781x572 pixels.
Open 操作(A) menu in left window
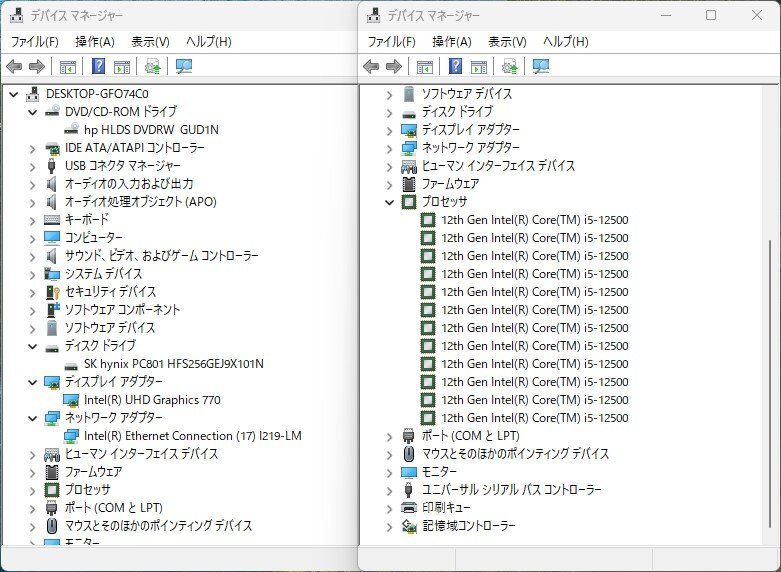tap(95, 41)
